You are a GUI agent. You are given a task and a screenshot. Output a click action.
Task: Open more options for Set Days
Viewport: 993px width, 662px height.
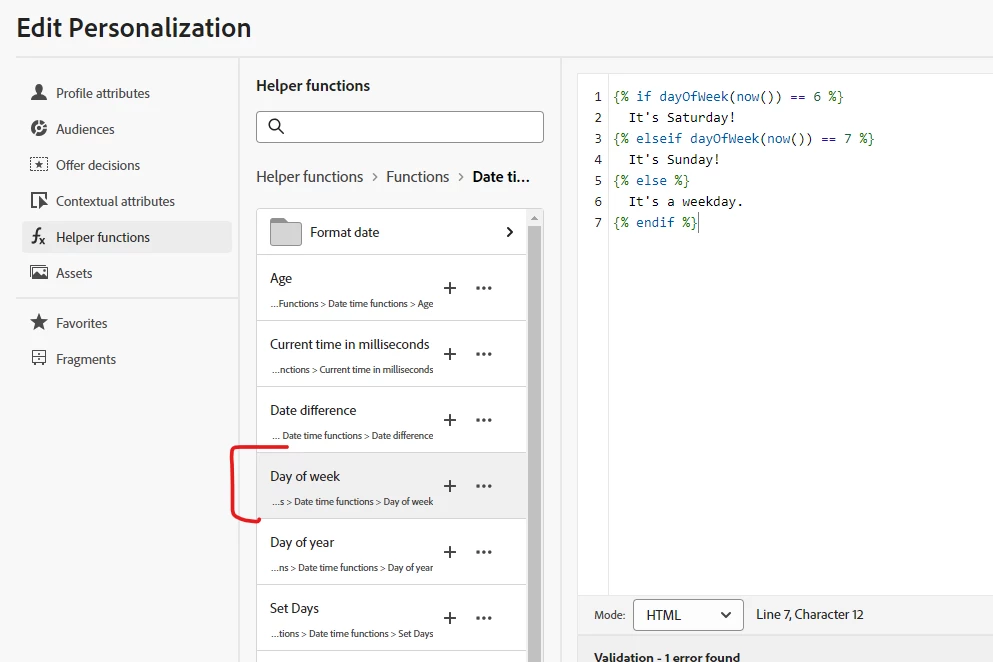click(x=484, y=618)
